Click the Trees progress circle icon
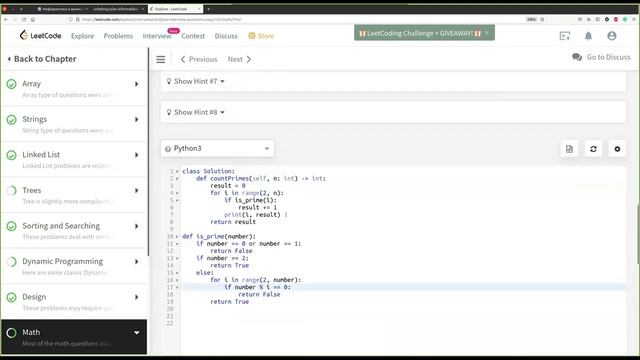Image resolution: width=640 pixels, height=360 pixels. coord(11,191)
